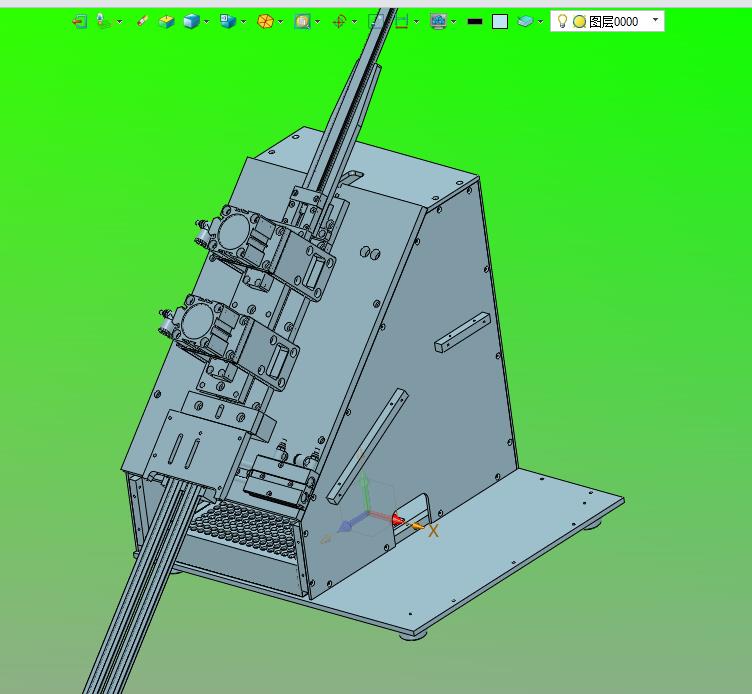Click the part filter picking icon
The width and height of the screenshot is (752, 694).
pyautogui.click(x=103, y=21)
